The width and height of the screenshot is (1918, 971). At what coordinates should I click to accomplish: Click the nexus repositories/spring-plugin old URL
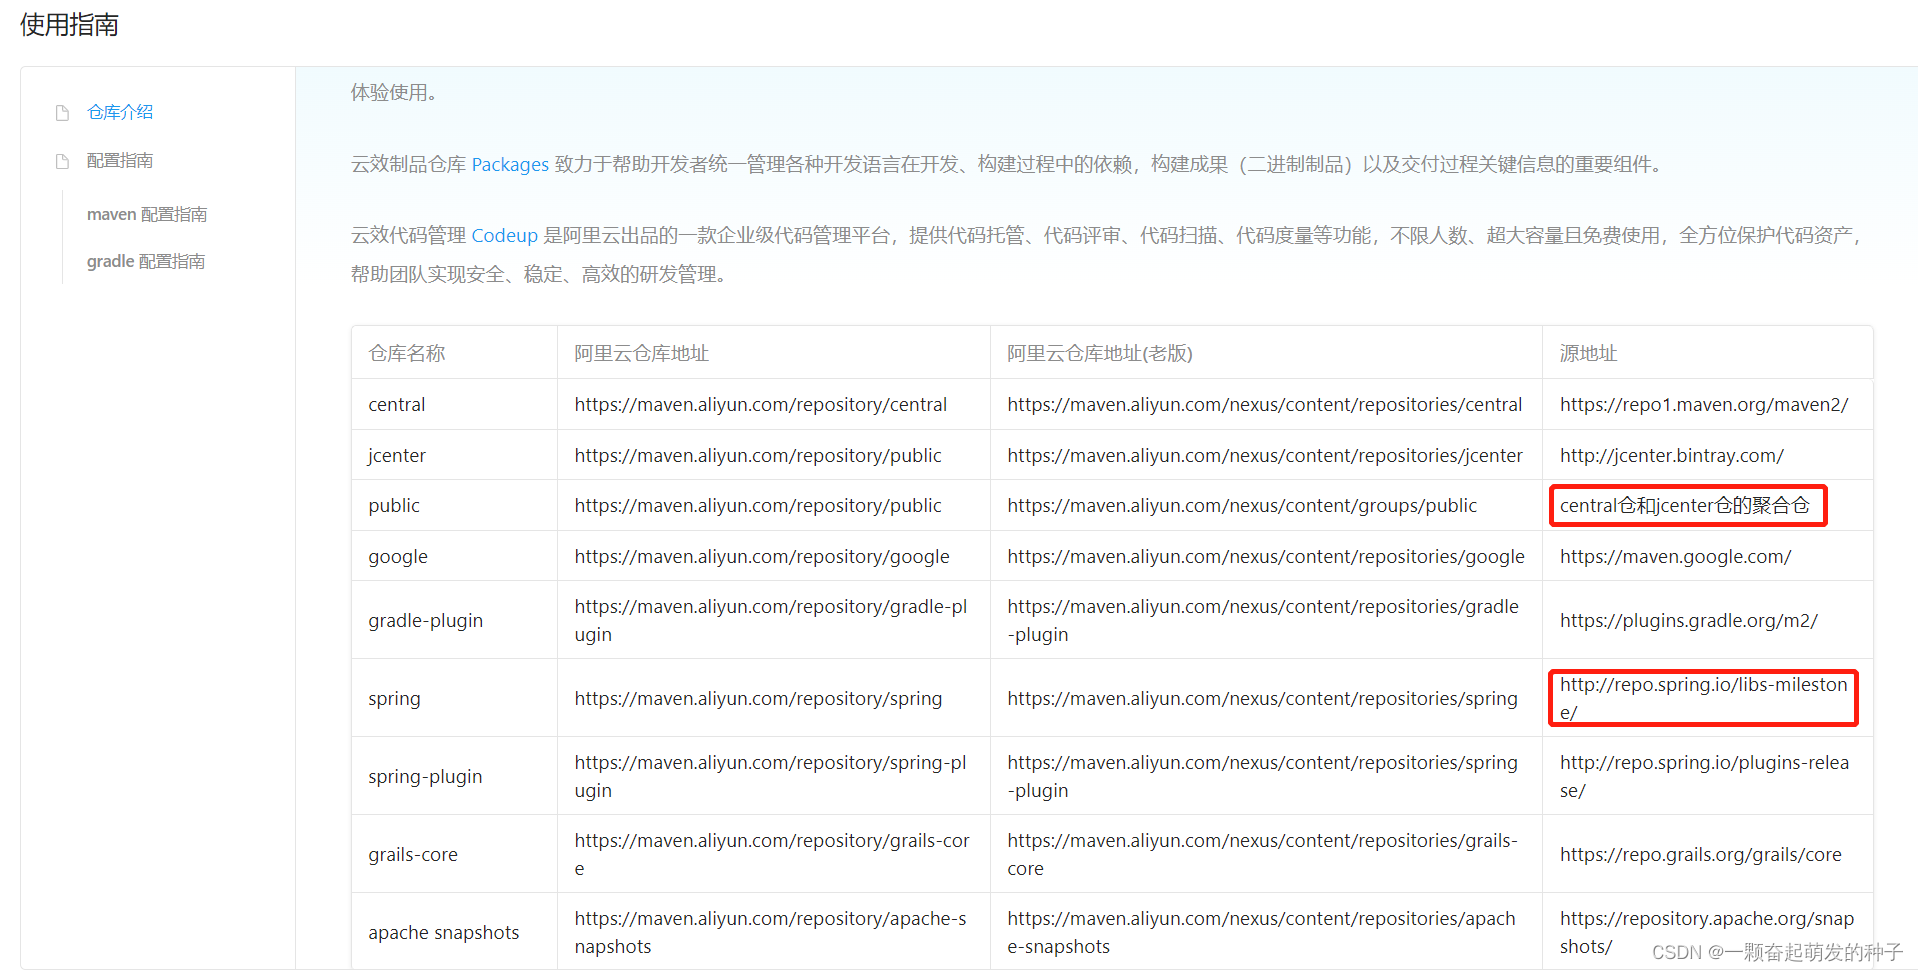[x=1263, y=776]
